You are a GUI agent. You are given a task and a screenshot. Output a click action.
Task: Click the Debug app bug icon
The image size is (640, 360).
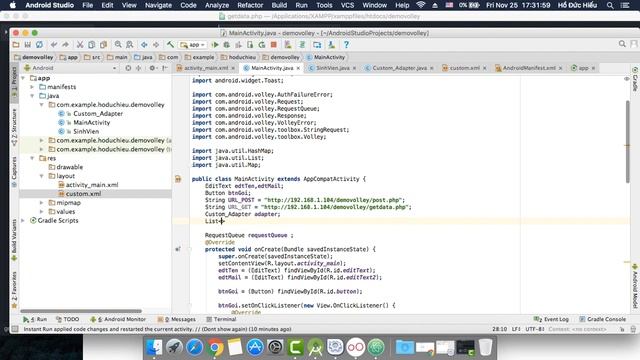pyautogui.click(x=227, y=45)
